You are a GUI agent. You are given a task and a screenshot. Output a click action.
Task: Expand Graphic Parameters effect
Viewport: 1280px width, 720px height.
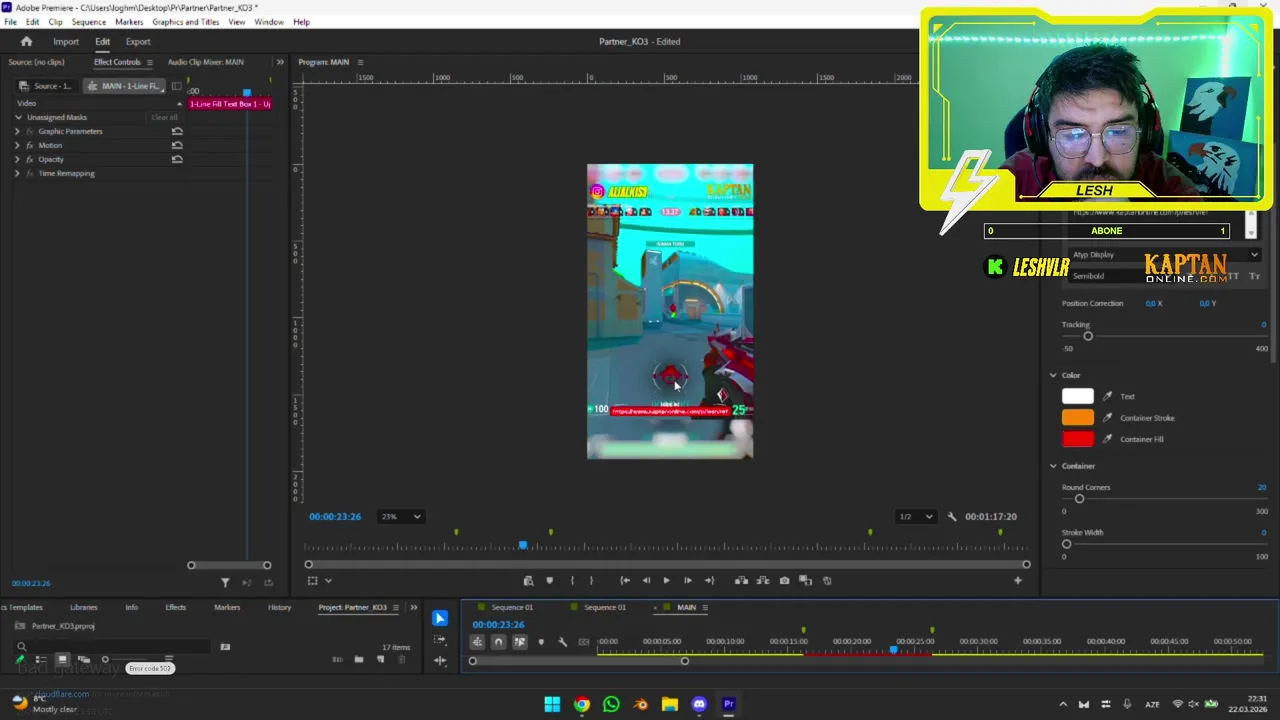[x=17, y=131]
